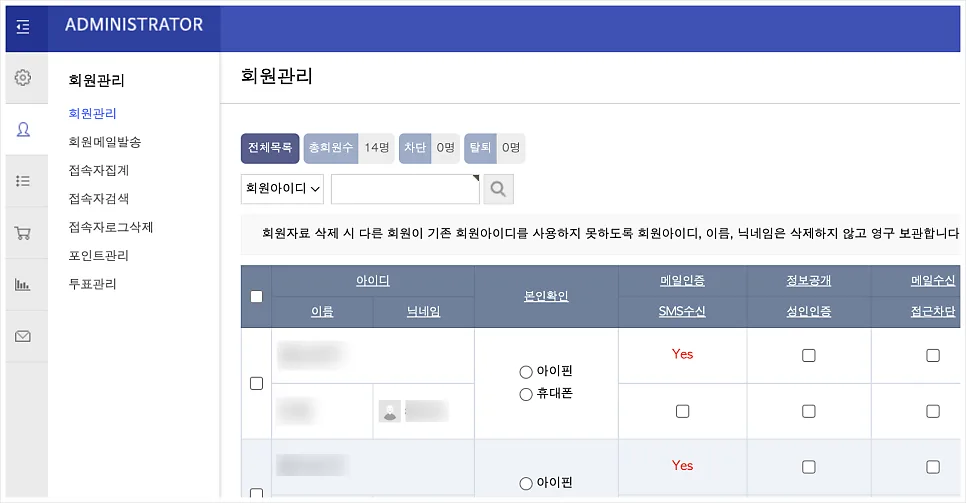Focus the member search text box
This screenshot has height=503, width=966.
(x=405, y=189)
